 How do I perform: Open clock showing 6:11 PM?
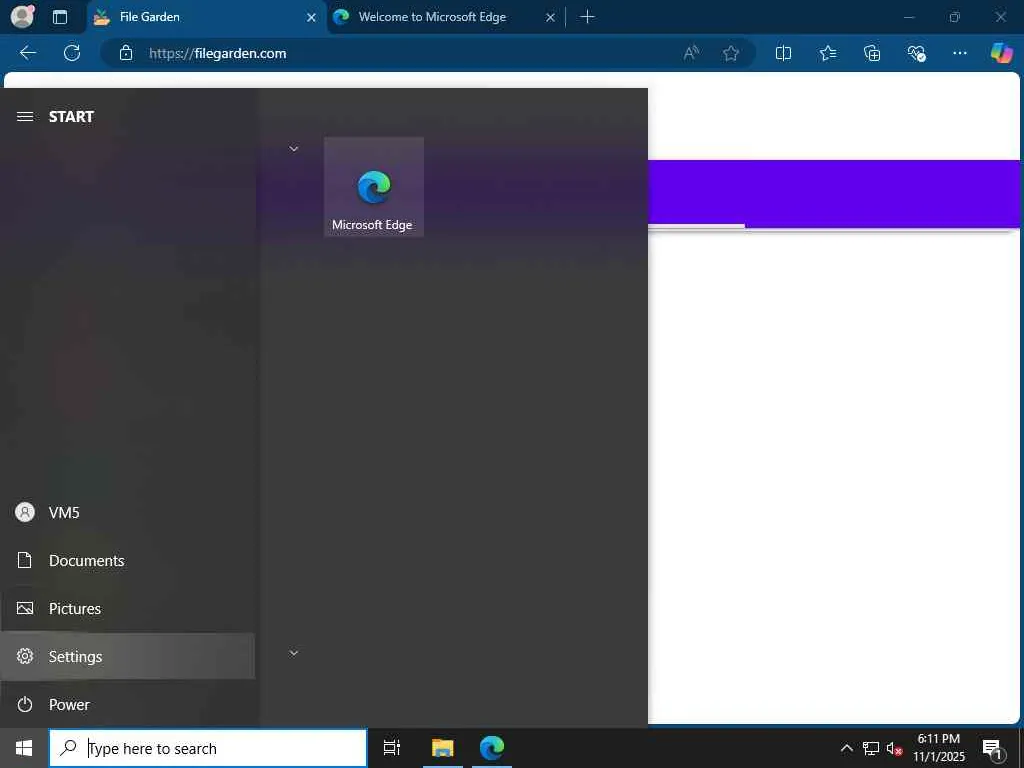tap(939, 748)
